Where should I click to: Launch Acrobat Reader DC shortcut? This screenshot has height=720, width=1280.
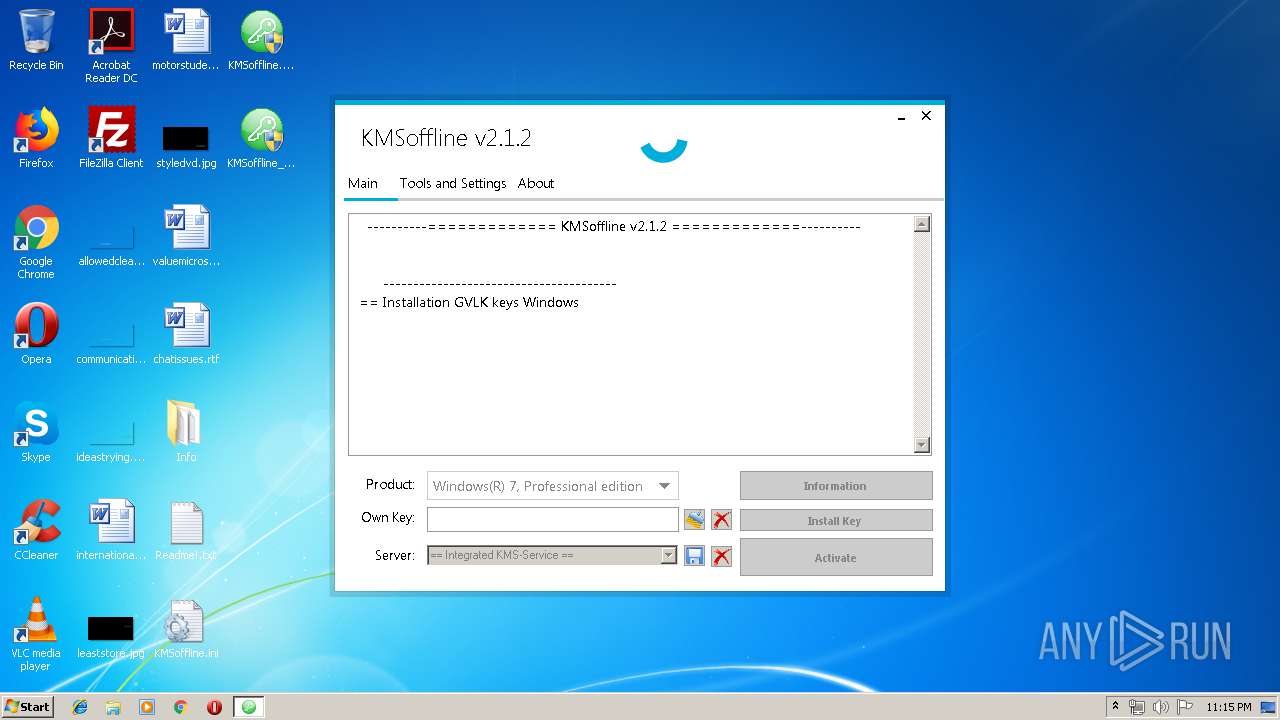(x=111, y=46)
